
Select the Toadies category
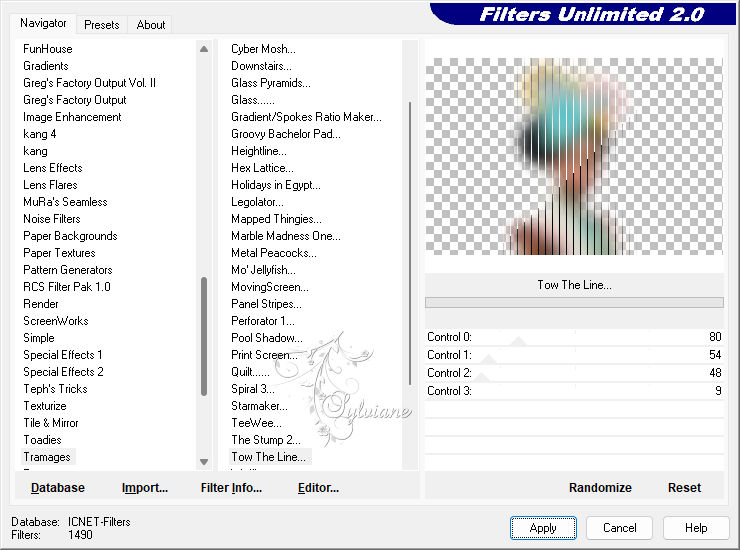coord(42,440)
